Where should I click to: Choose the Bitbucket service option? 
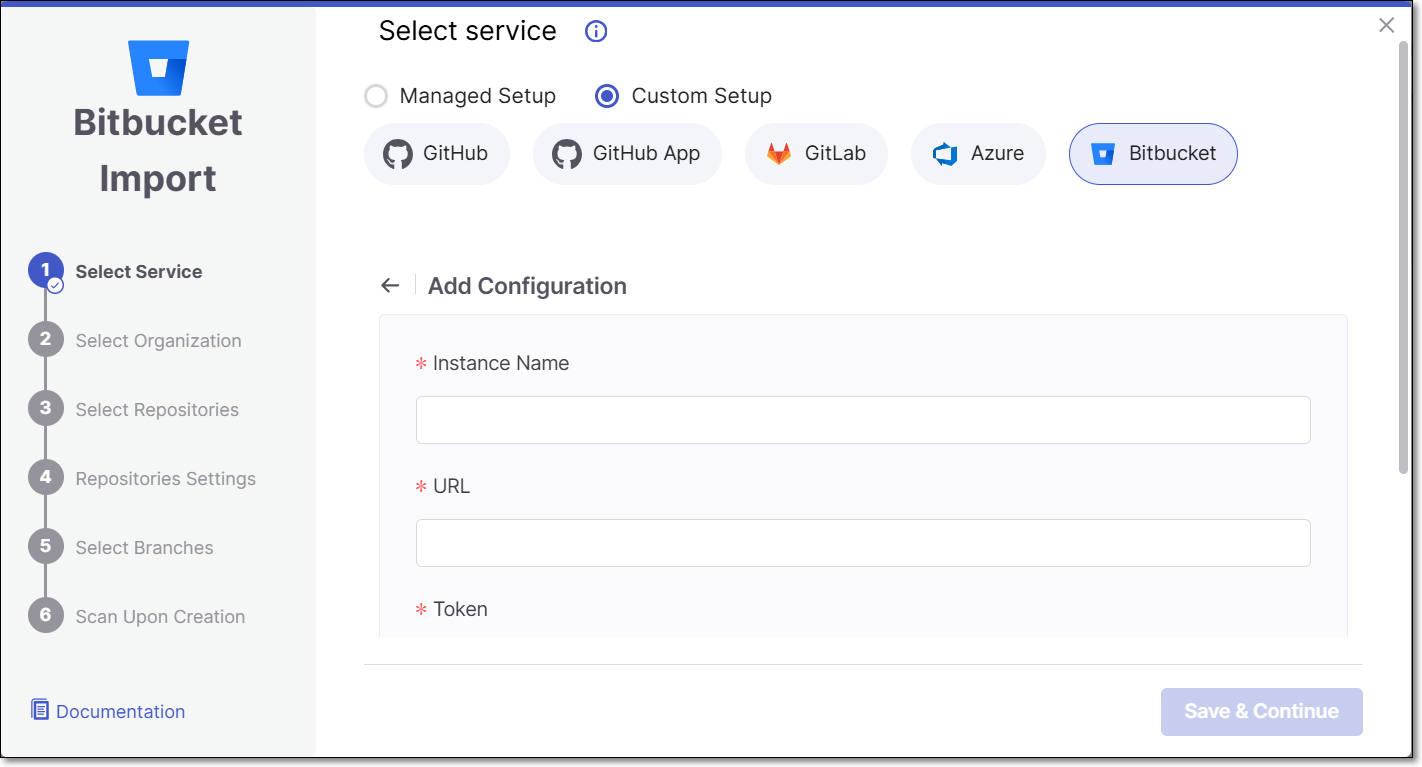click(1153, 154)
